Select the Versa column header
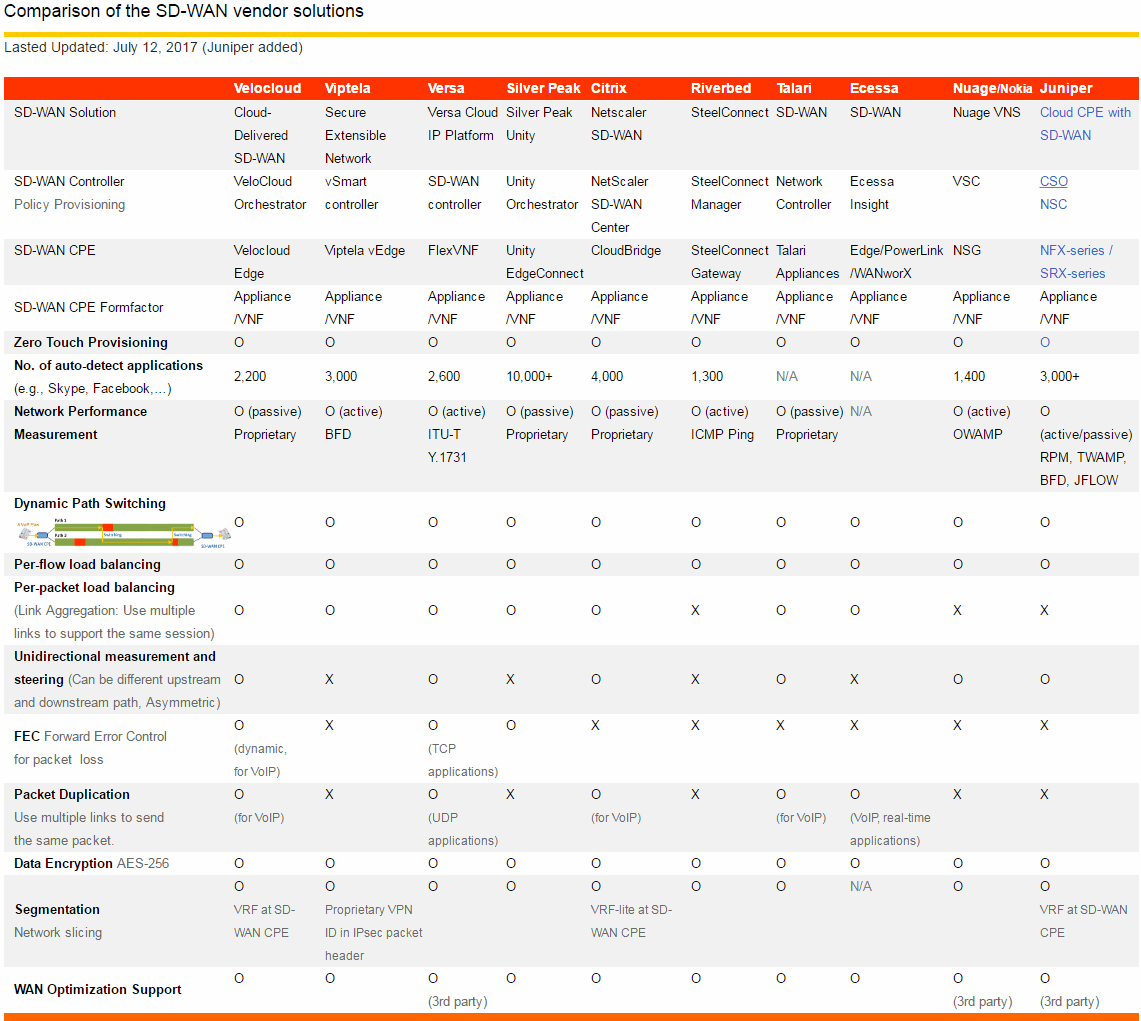 tap(445, 88)
